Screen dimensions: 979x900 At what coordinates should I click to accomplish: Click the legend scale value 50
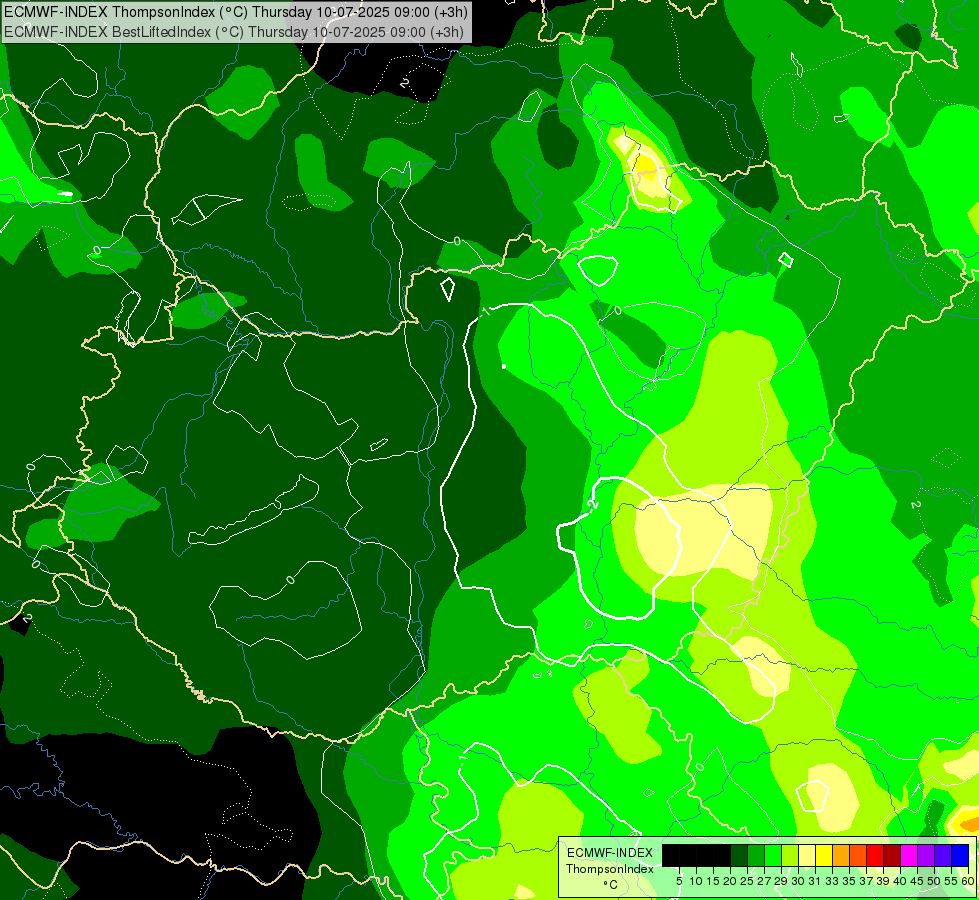click(x=934, y=881)
